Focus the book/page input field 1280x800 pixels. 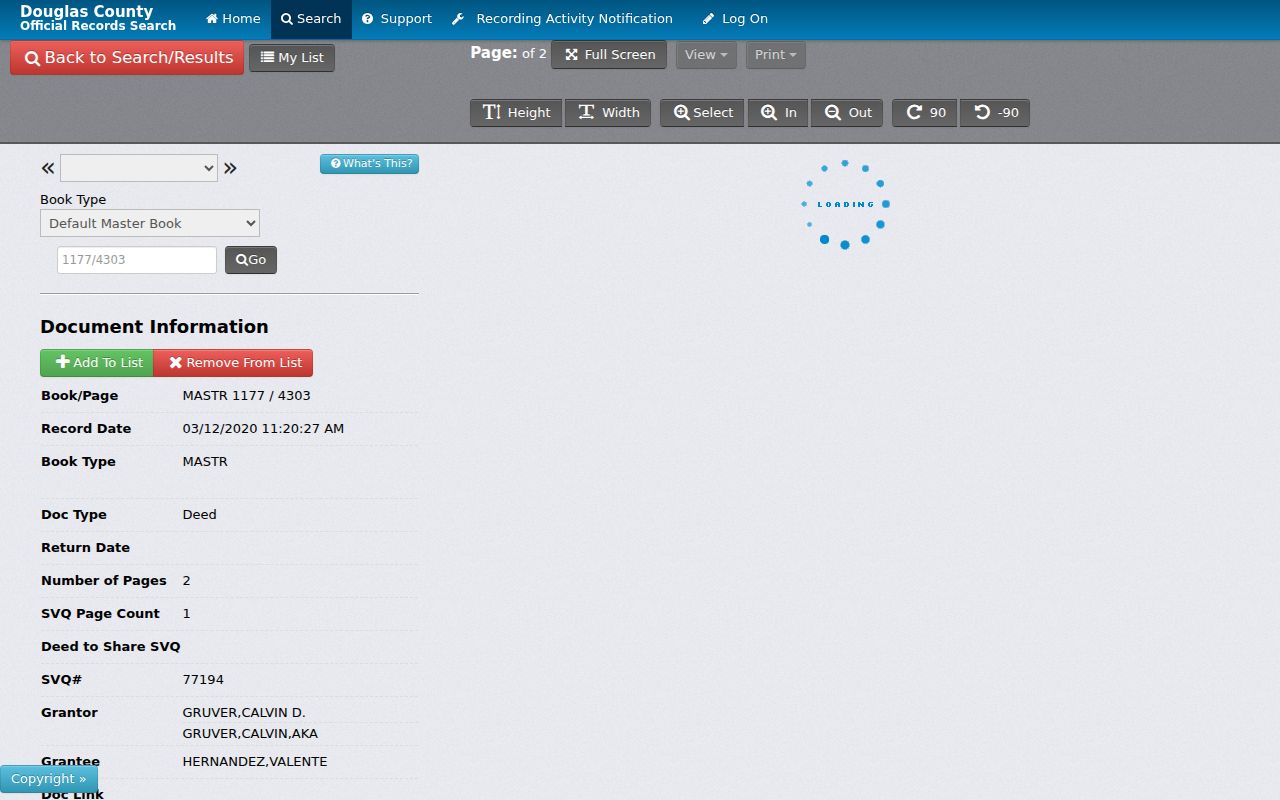click(x=137, y=260)
